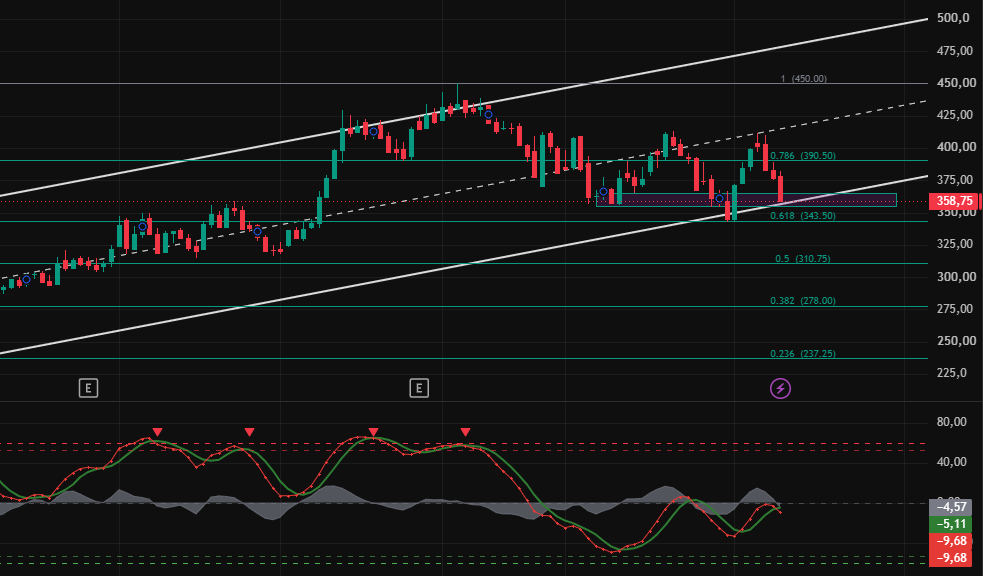Select the first red triangle oscillator signal
Viewport: 983px width, 576px height.
point(157,432)
